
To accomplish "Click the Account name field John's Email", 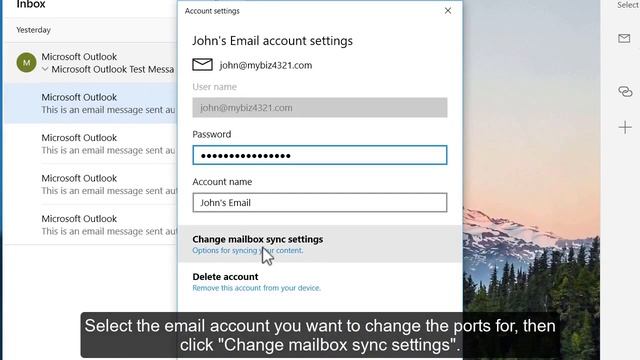I will [x=320, y=202].
